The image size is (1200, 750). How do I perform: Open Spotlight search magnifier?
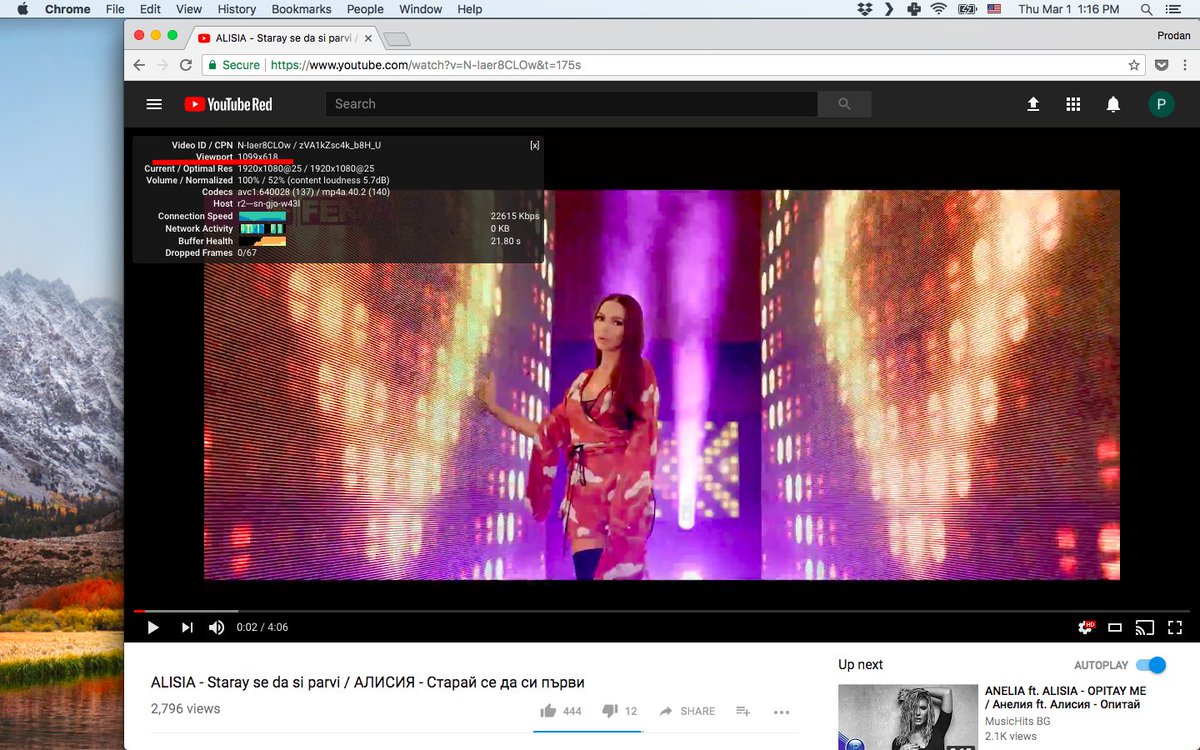click(1146, 9)
